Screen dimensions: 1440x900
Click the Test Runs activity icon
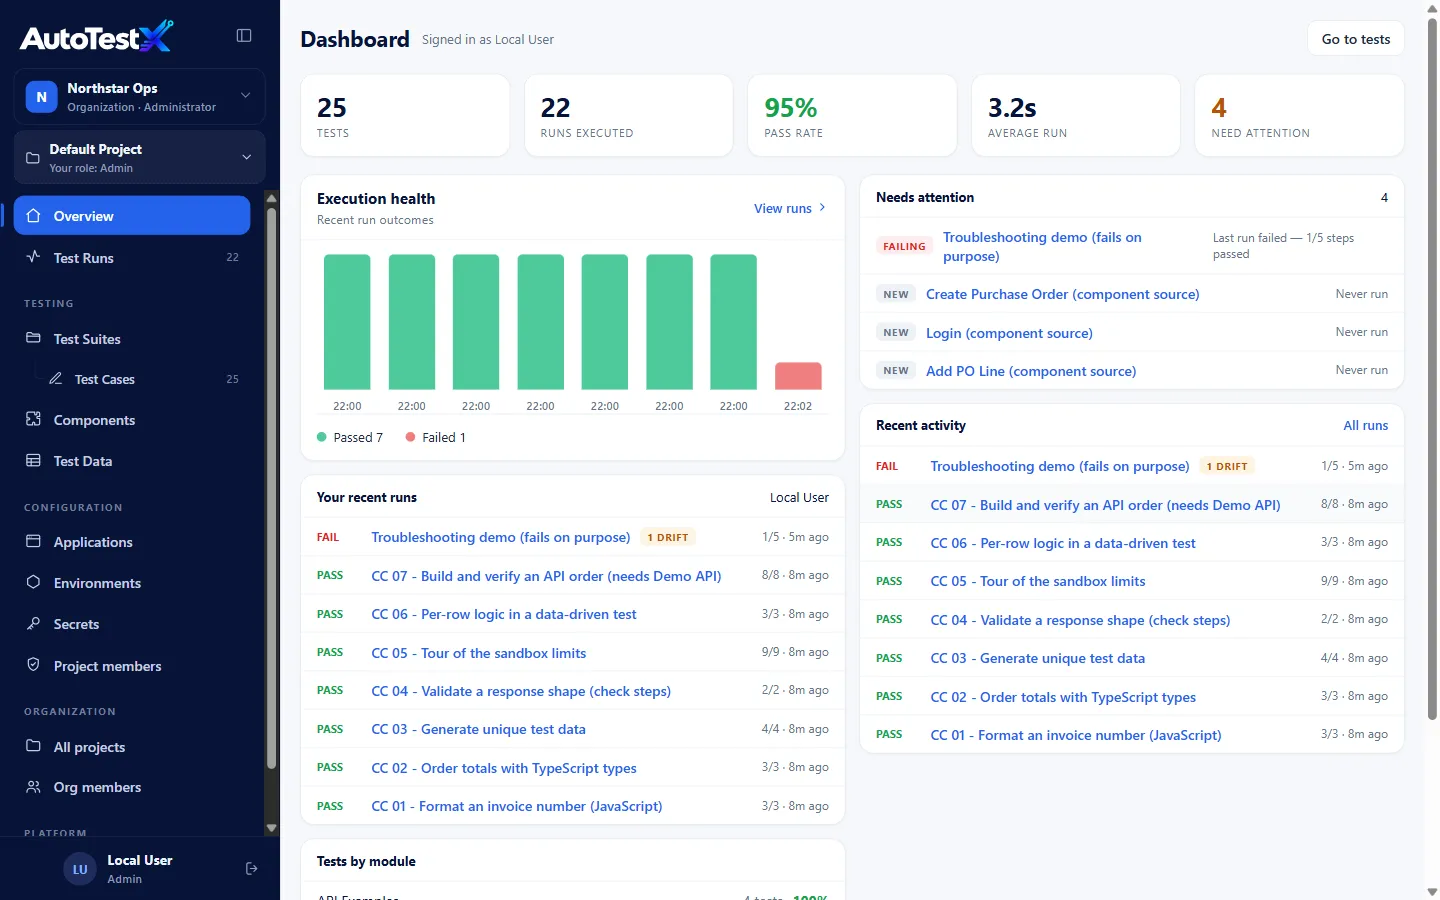tap(33, 256)
